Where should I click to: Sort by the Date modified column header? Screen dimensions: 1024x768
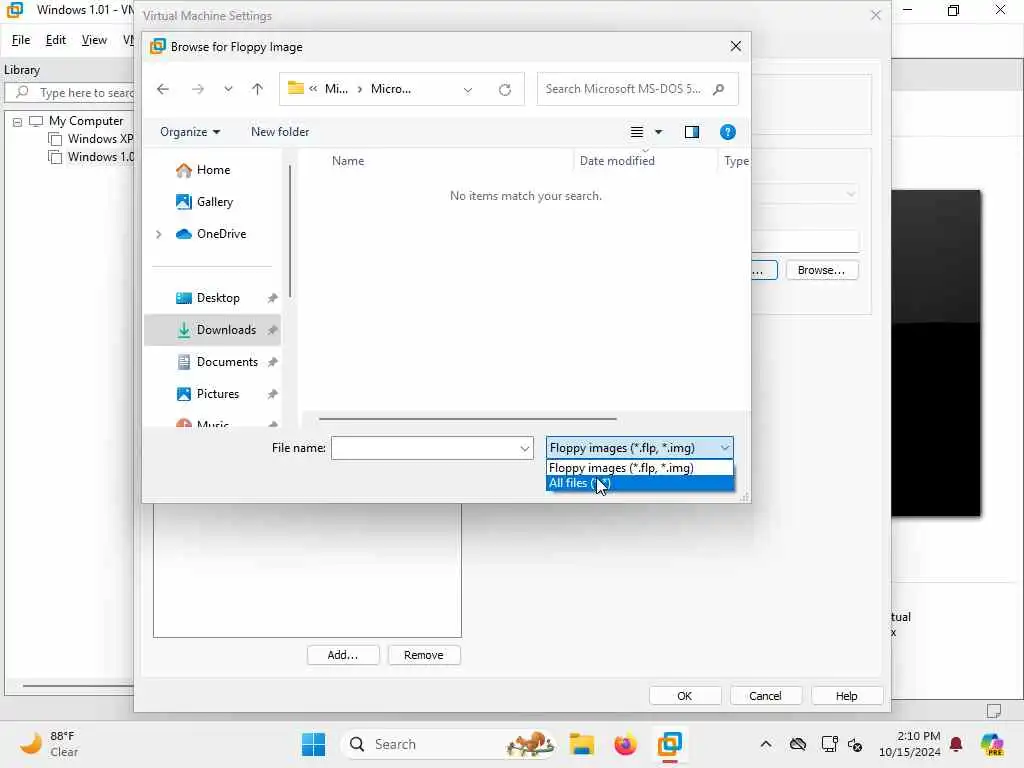(x=617, y=161)
